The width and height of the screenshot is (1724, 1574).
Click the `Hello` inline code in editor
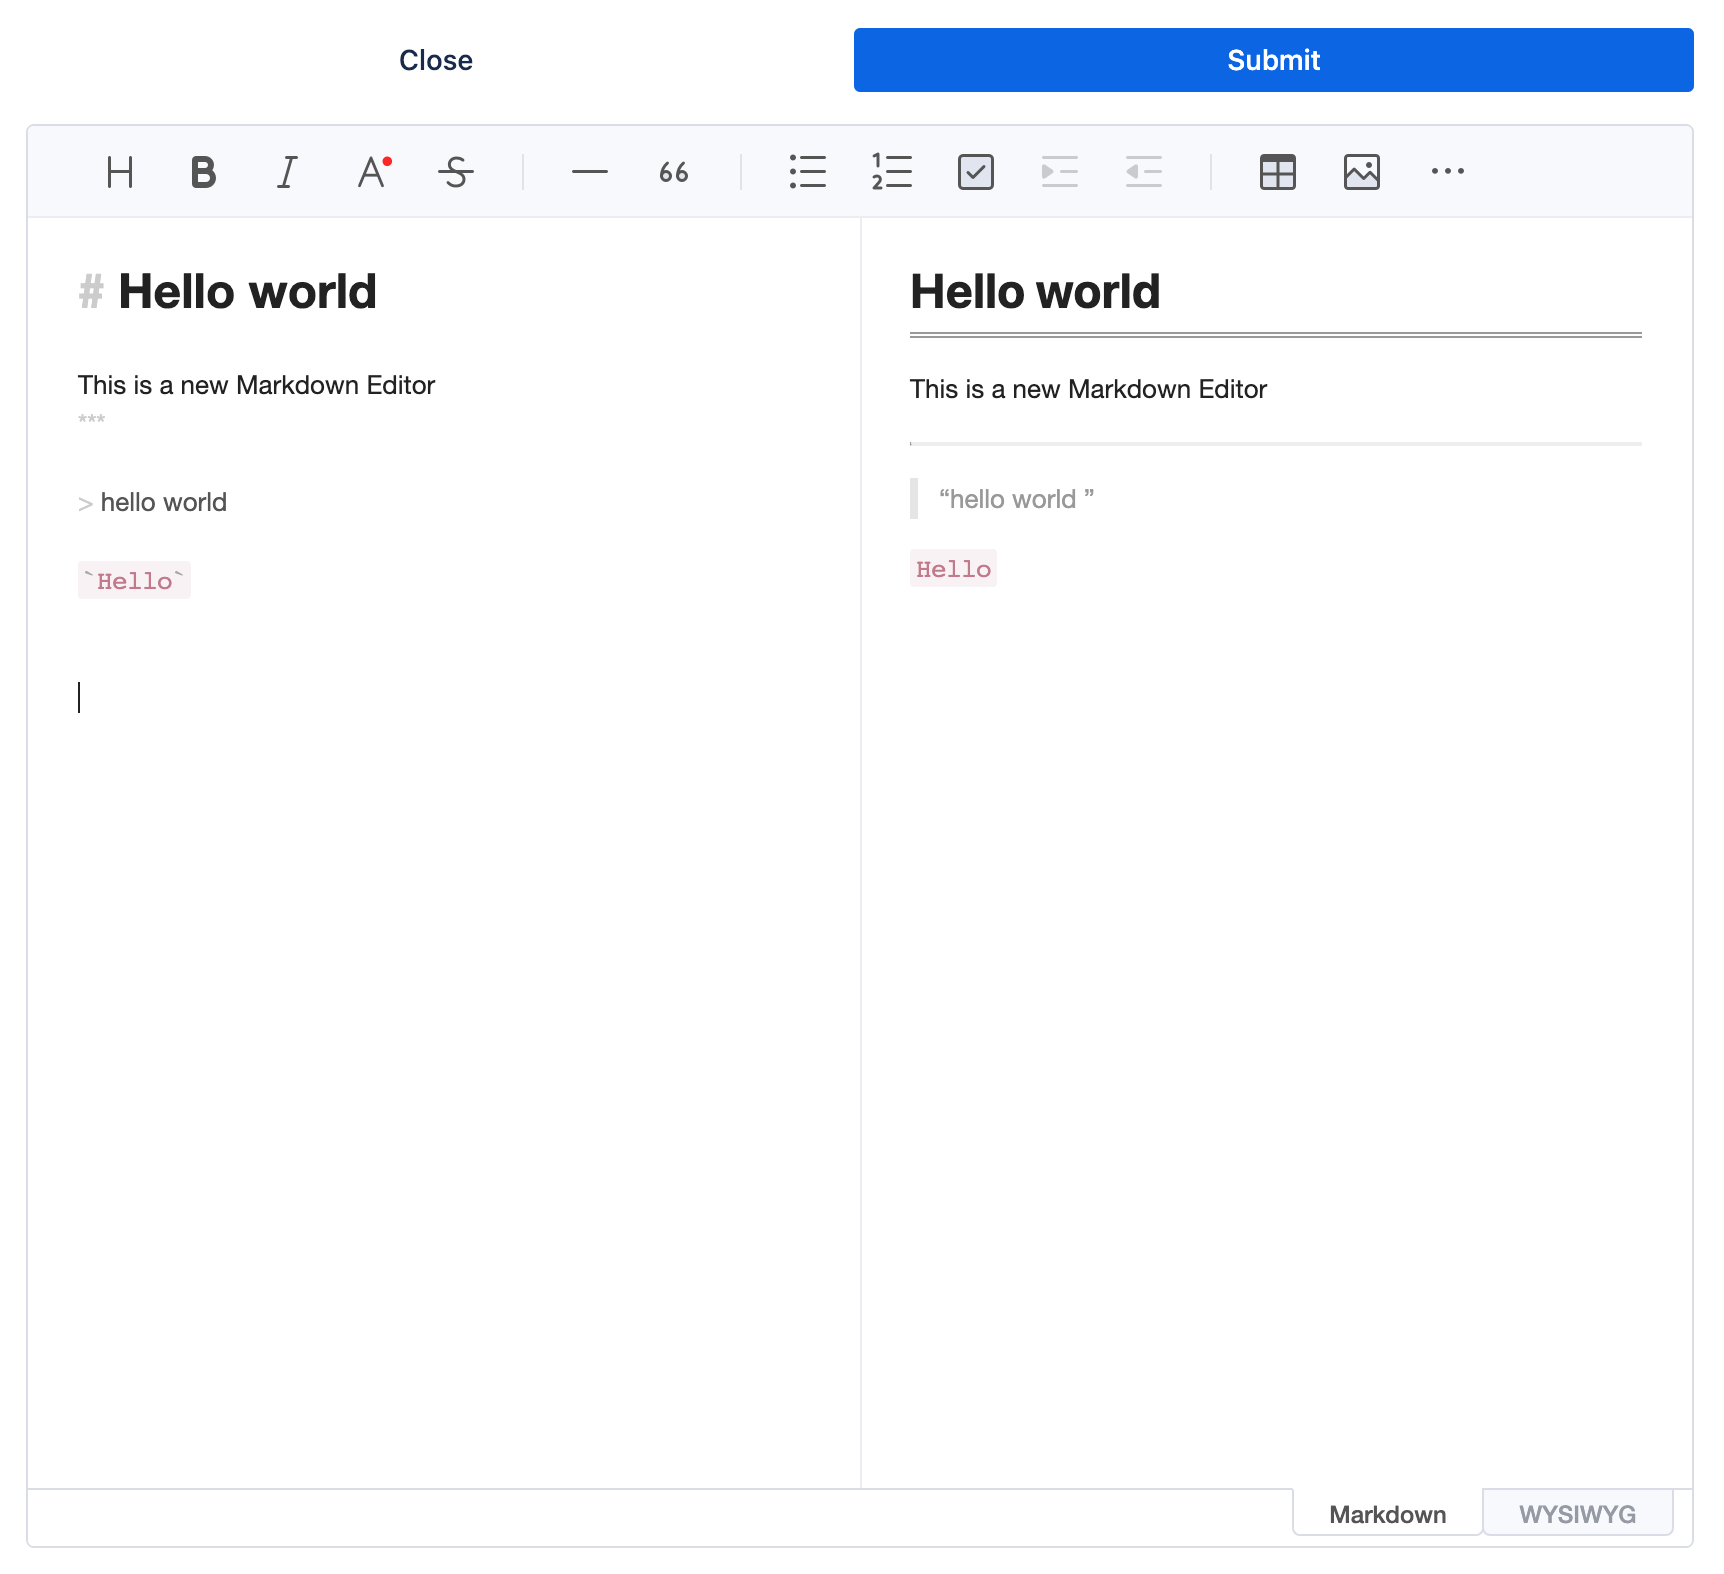pos(134,581)
